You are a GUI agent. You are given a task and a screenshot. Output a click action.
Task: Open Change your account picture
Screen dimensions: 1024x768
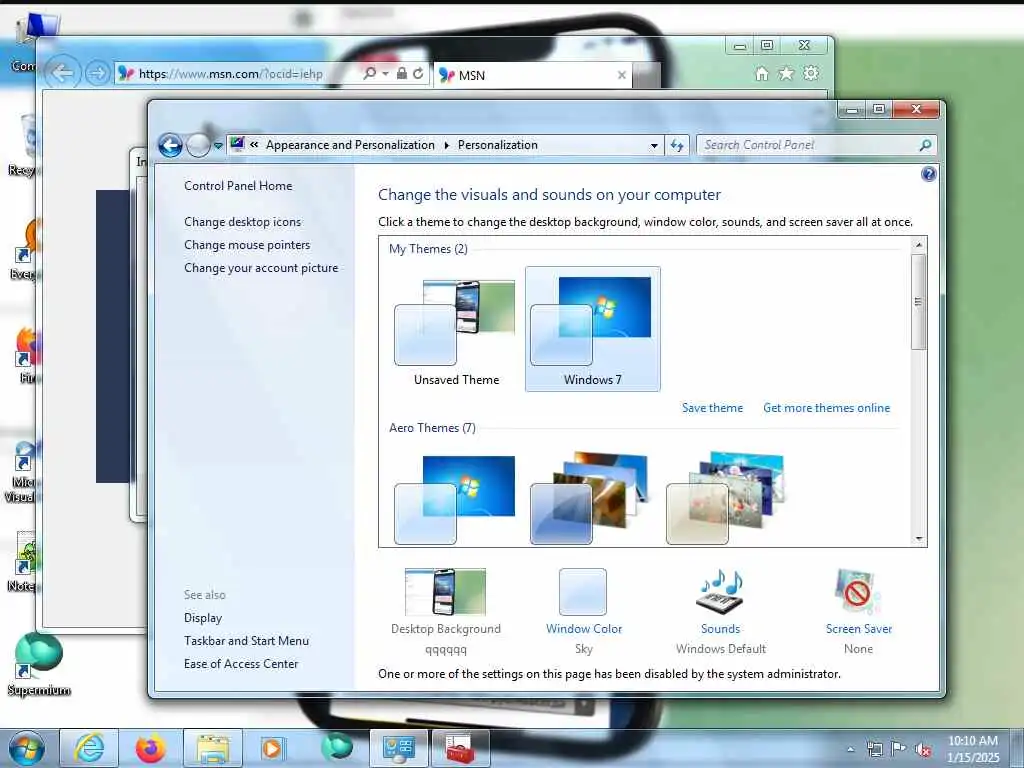[x=261, y=268]
